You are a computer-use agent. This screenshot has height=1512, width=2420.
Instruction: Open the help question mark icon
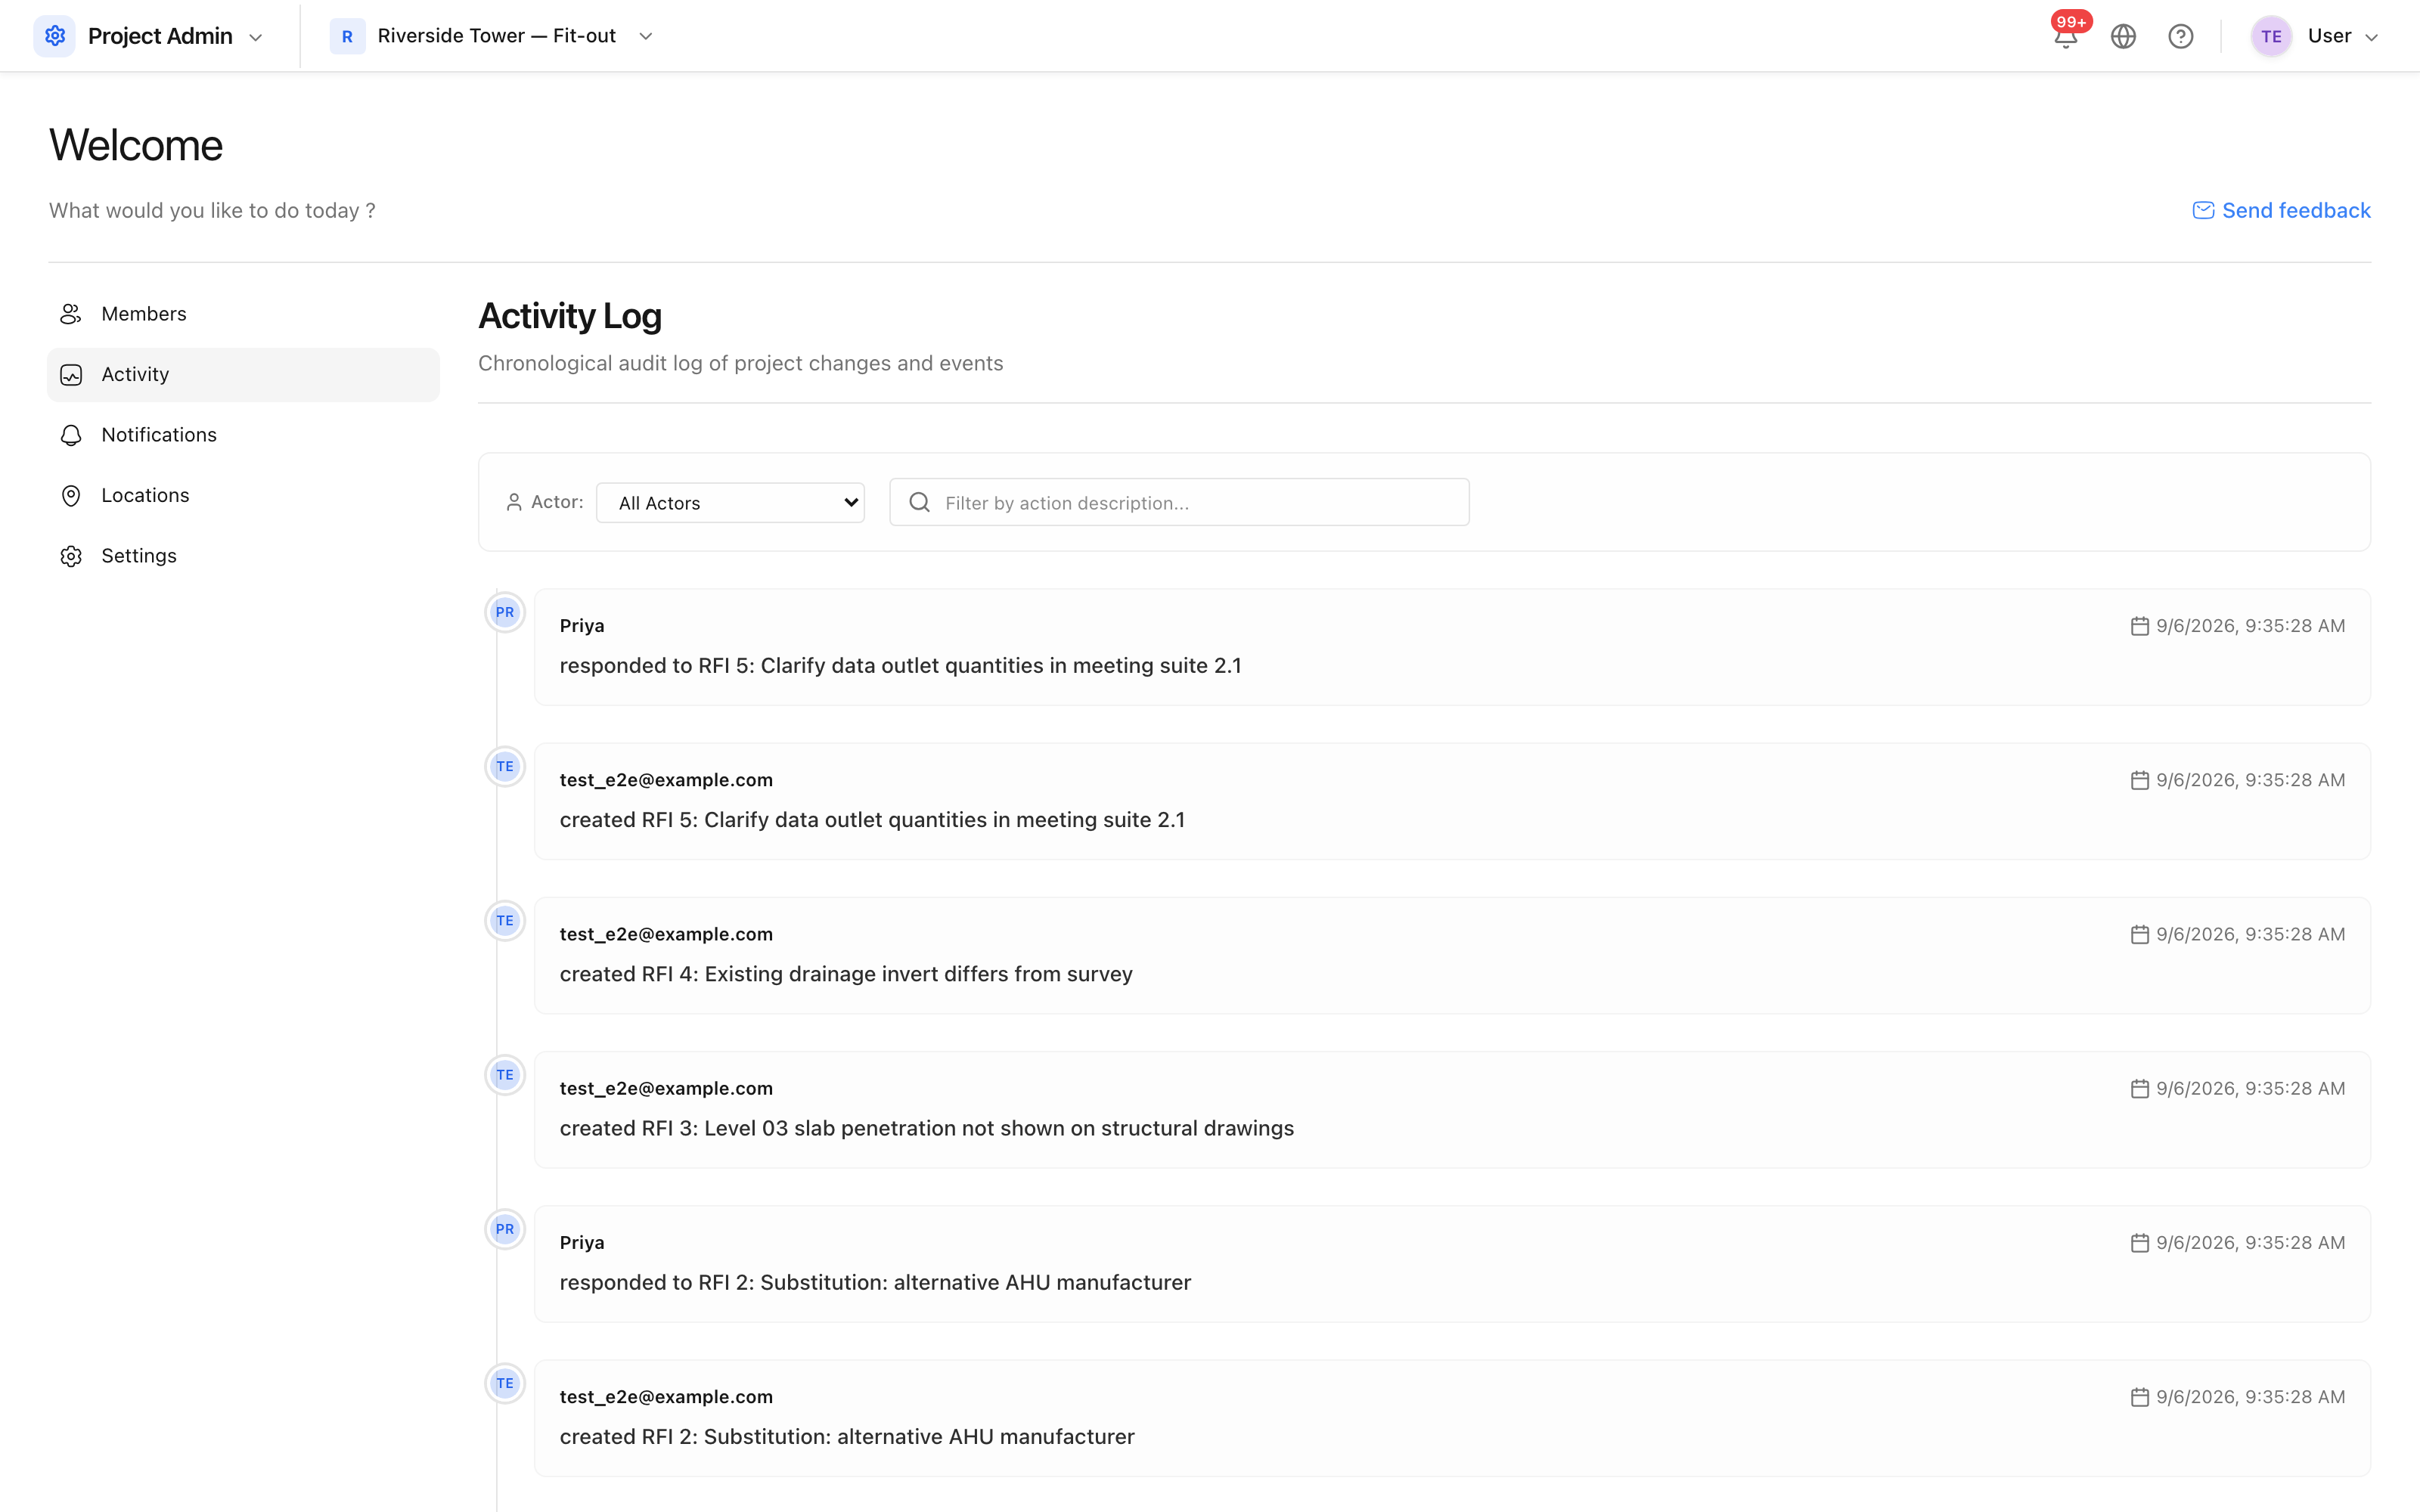pos(2181,36)
